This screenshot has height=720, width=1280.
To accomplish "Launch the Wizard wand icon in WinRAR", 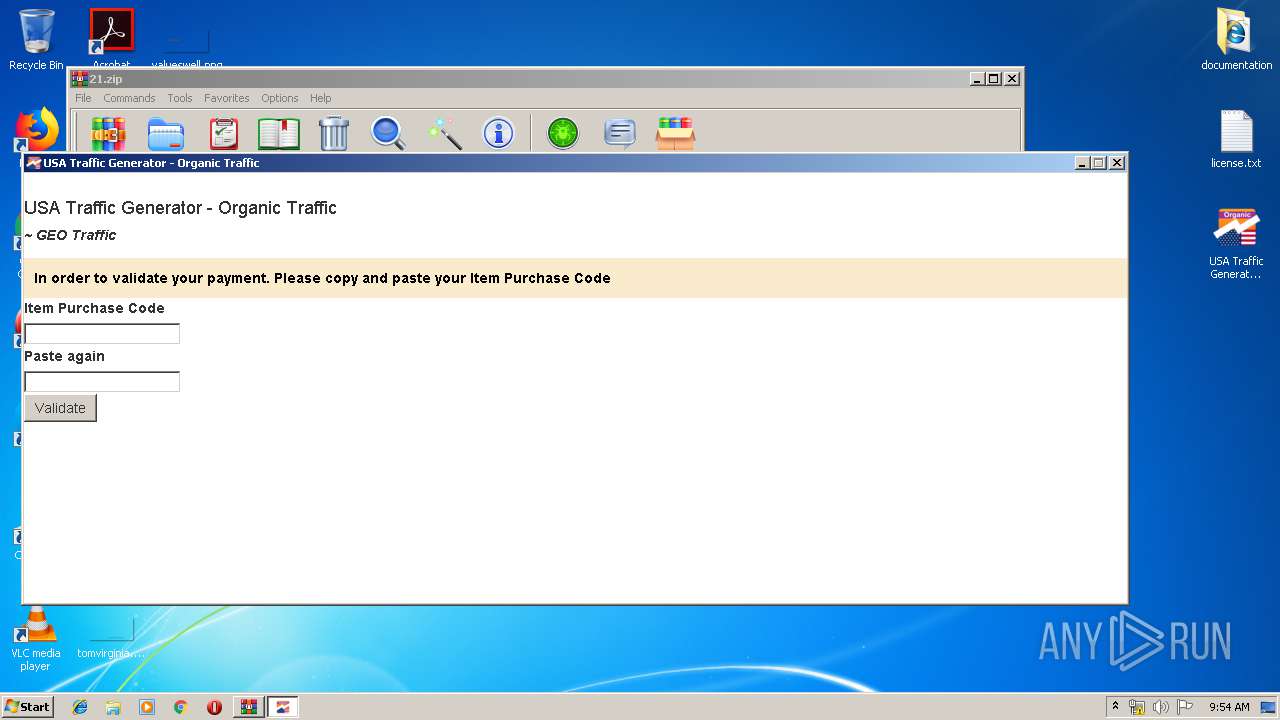I will click(444, 133).
